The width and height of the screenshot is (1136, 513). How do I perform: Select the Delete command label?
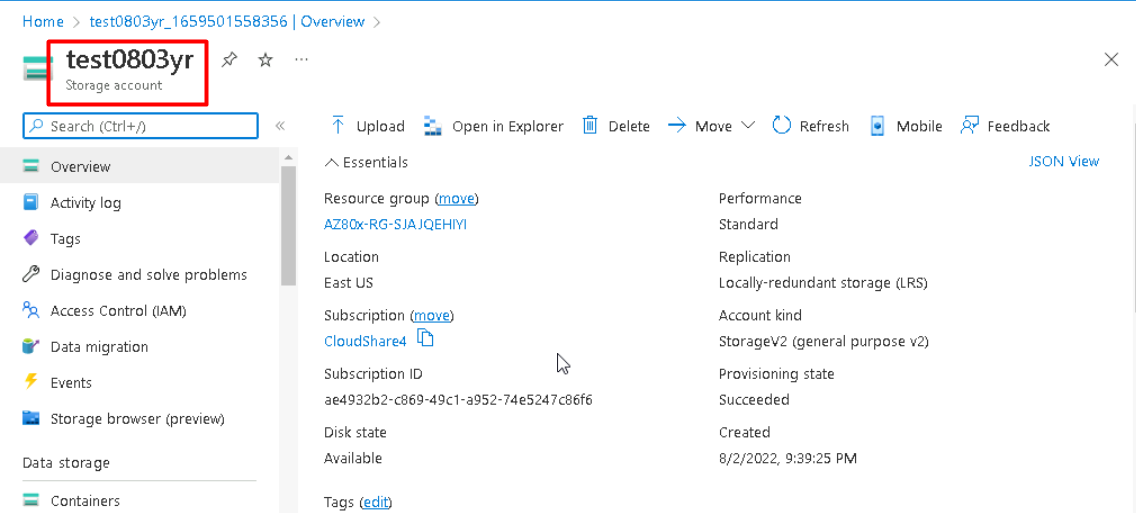coord(629,126)
